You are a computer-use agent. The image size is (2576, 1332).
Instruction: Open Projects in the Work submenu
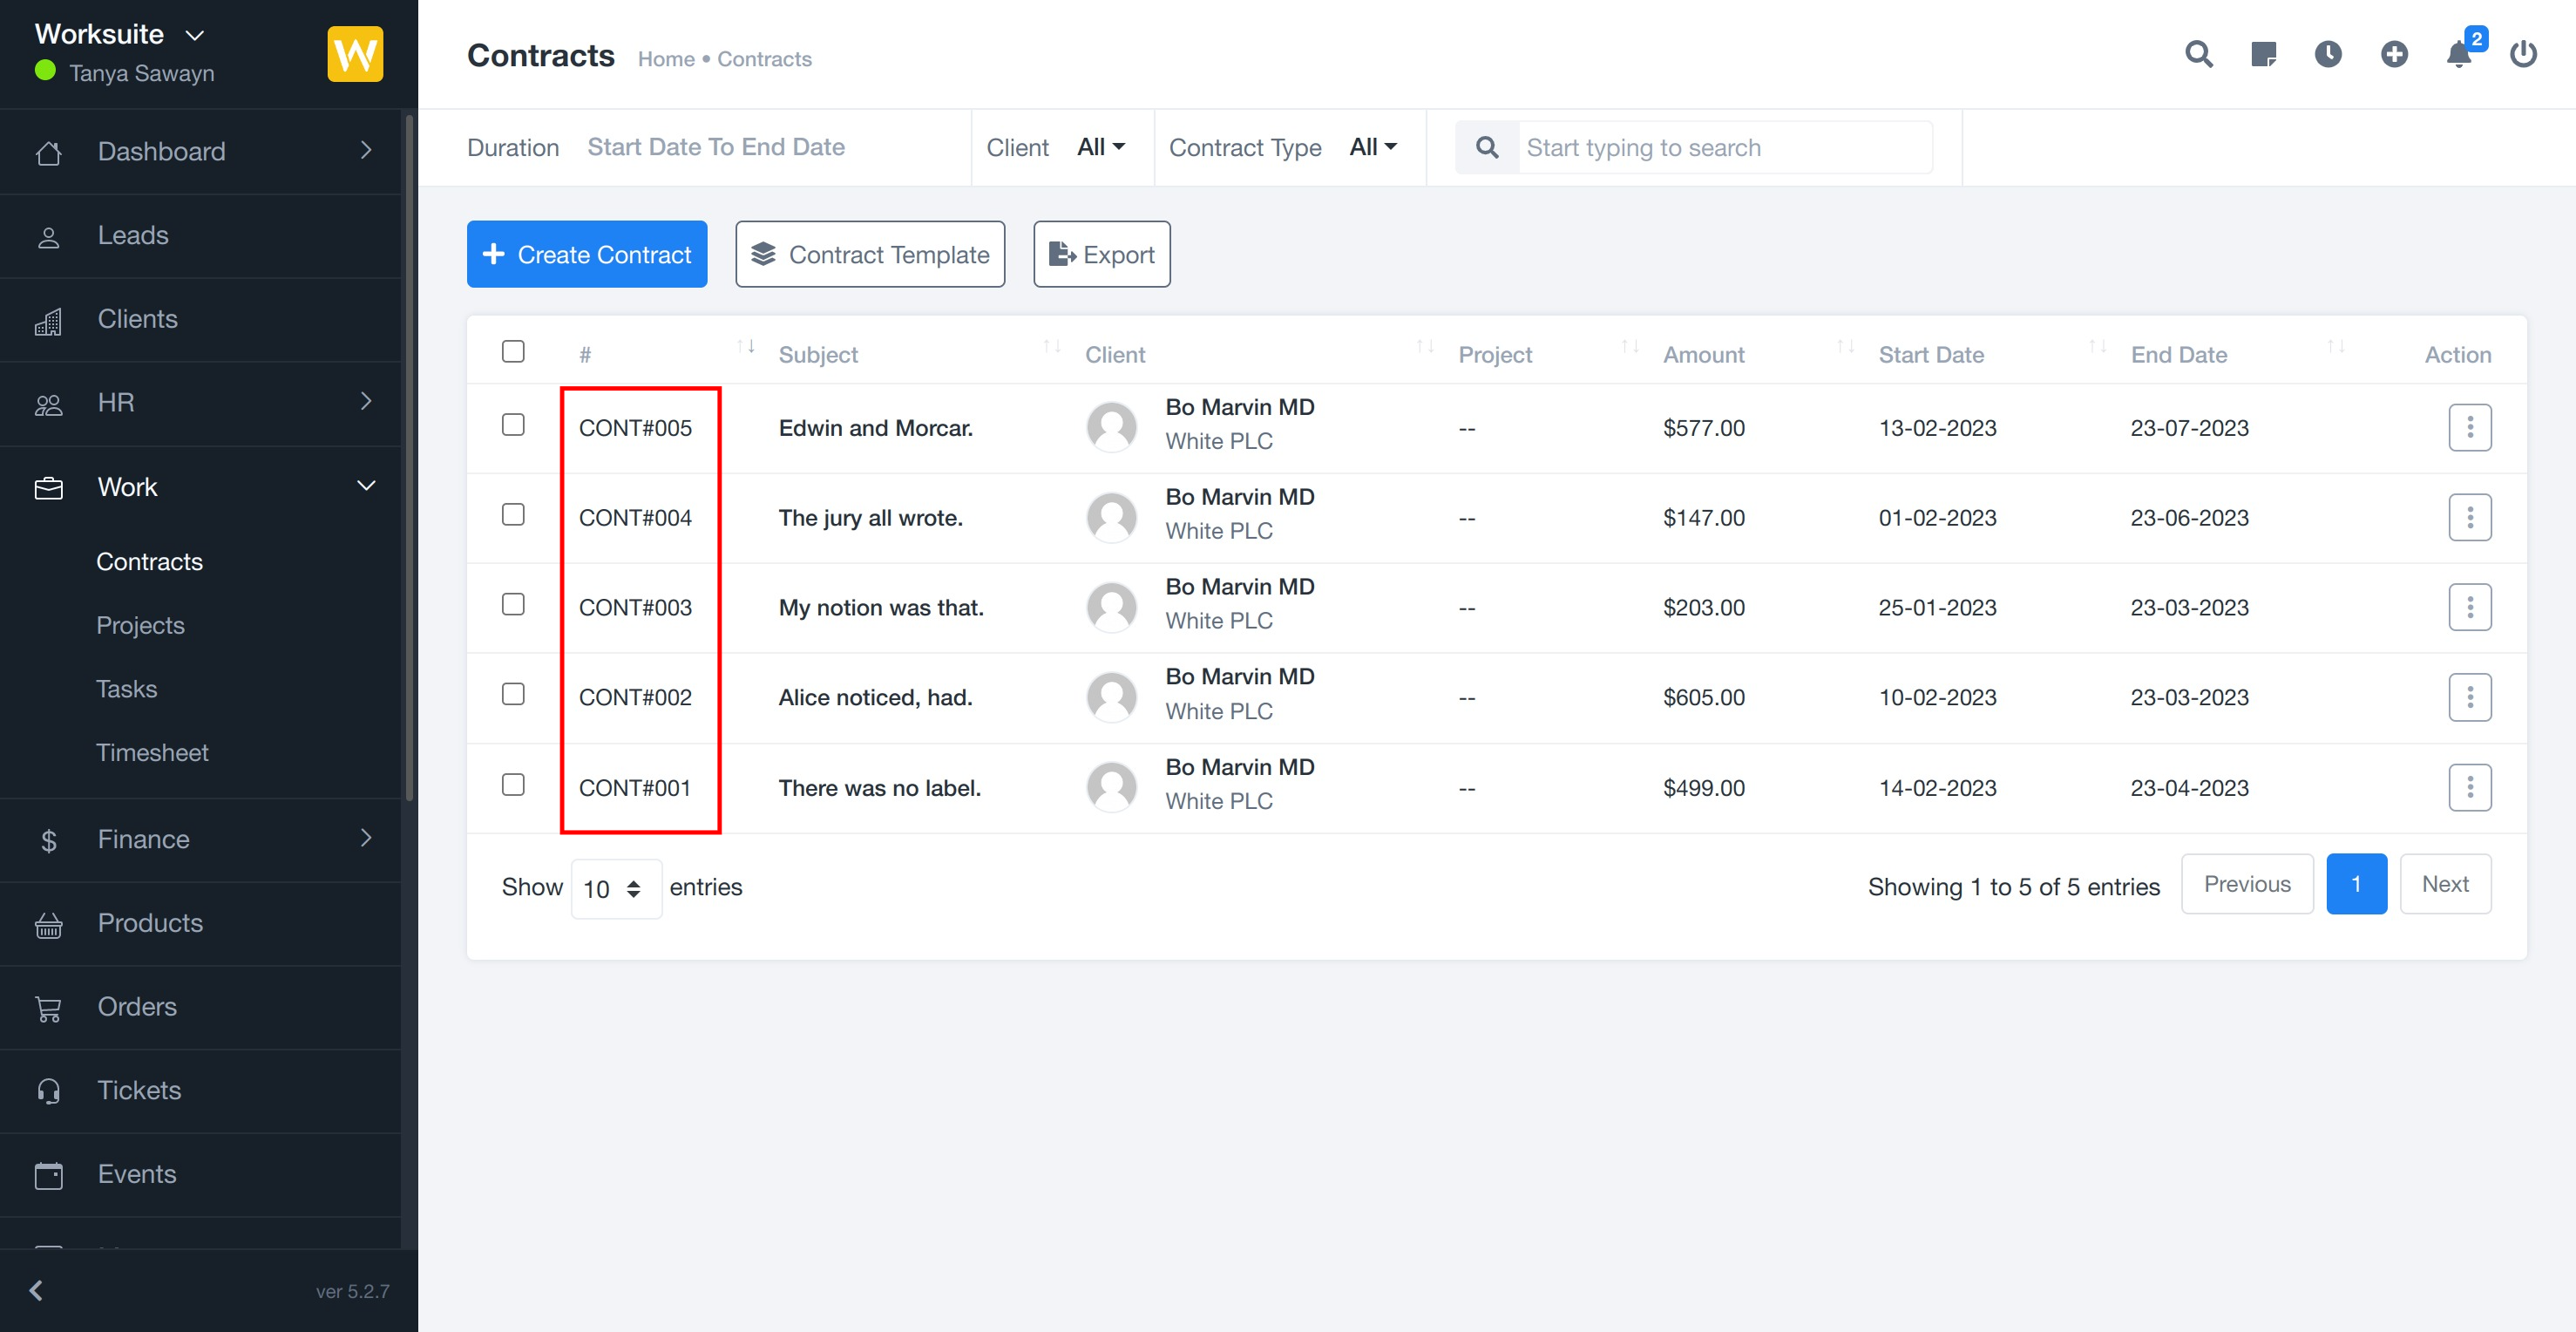coord(140,625)
